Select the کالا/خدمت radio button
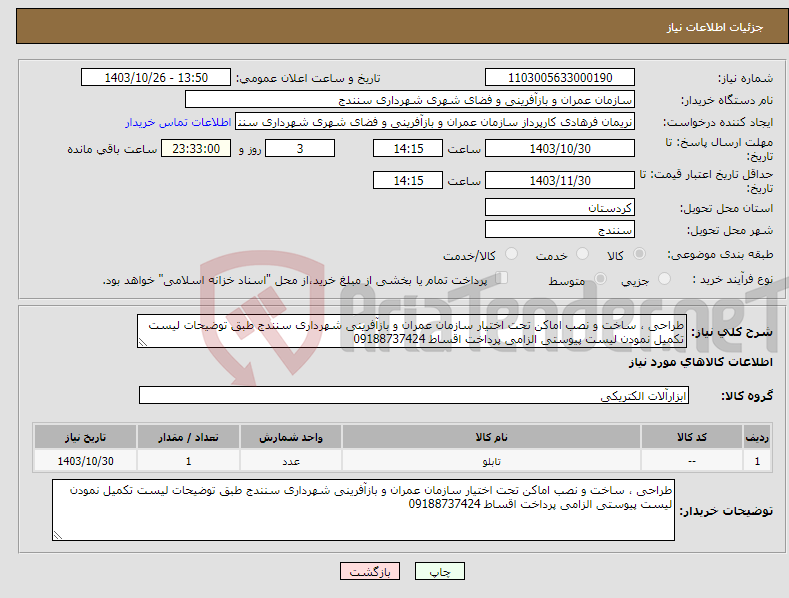Image resolution: width=789 pixels, height=598 pixels. [x=511, y=254]
